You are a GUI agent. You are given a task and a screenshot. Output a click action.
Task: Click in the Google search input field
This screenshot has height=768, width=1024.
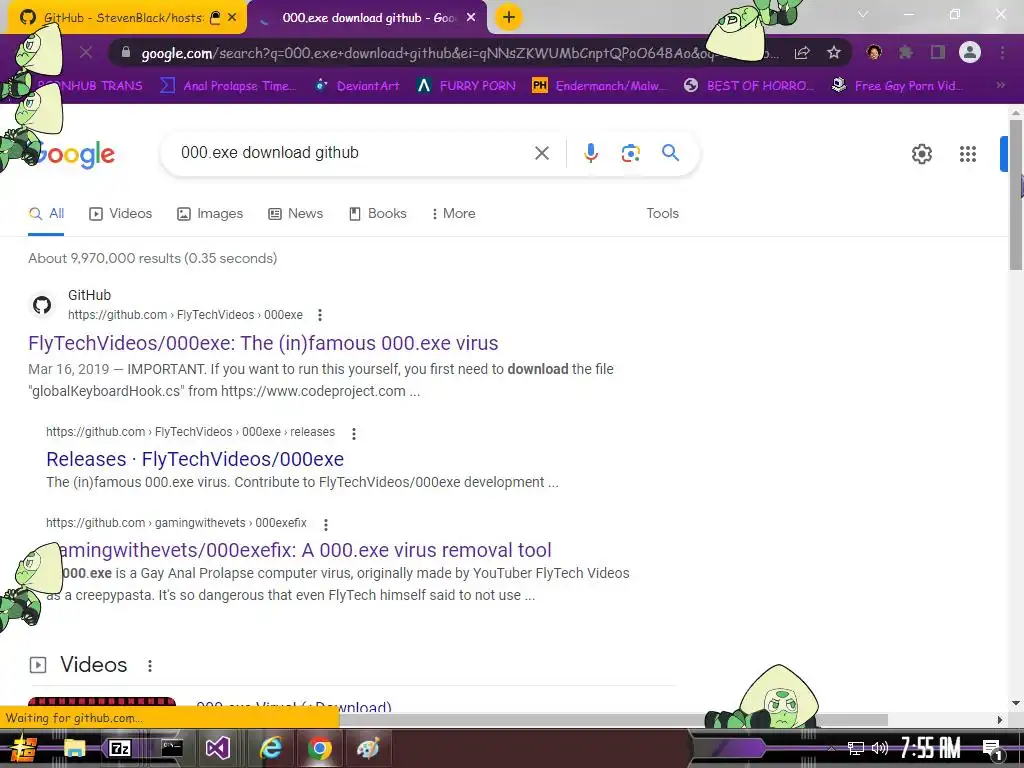coord(353,153)
